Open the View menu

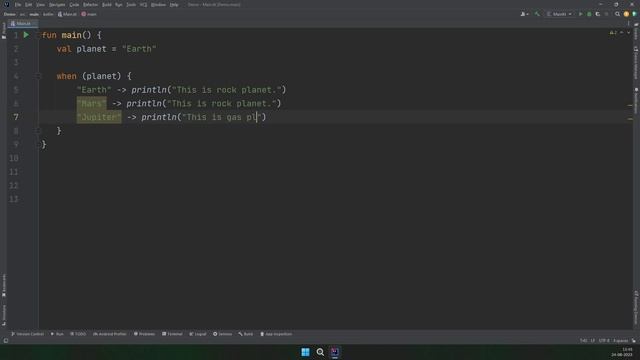(40, 4)
